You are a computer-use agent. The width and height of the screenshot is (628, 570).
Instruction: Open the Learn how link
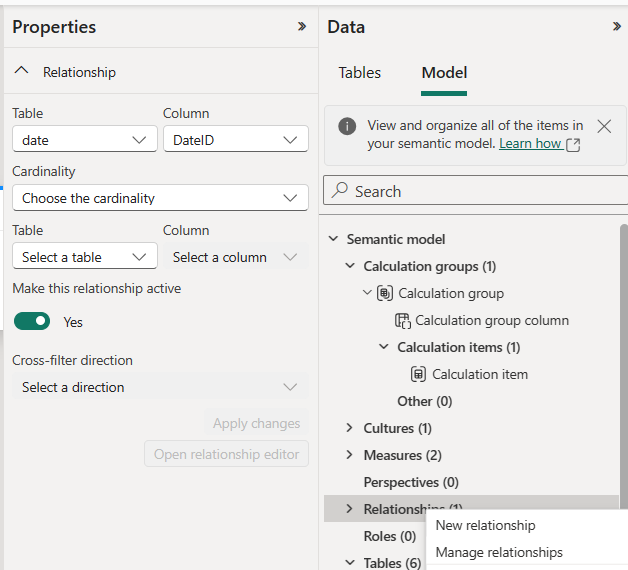tap(530, 143)
